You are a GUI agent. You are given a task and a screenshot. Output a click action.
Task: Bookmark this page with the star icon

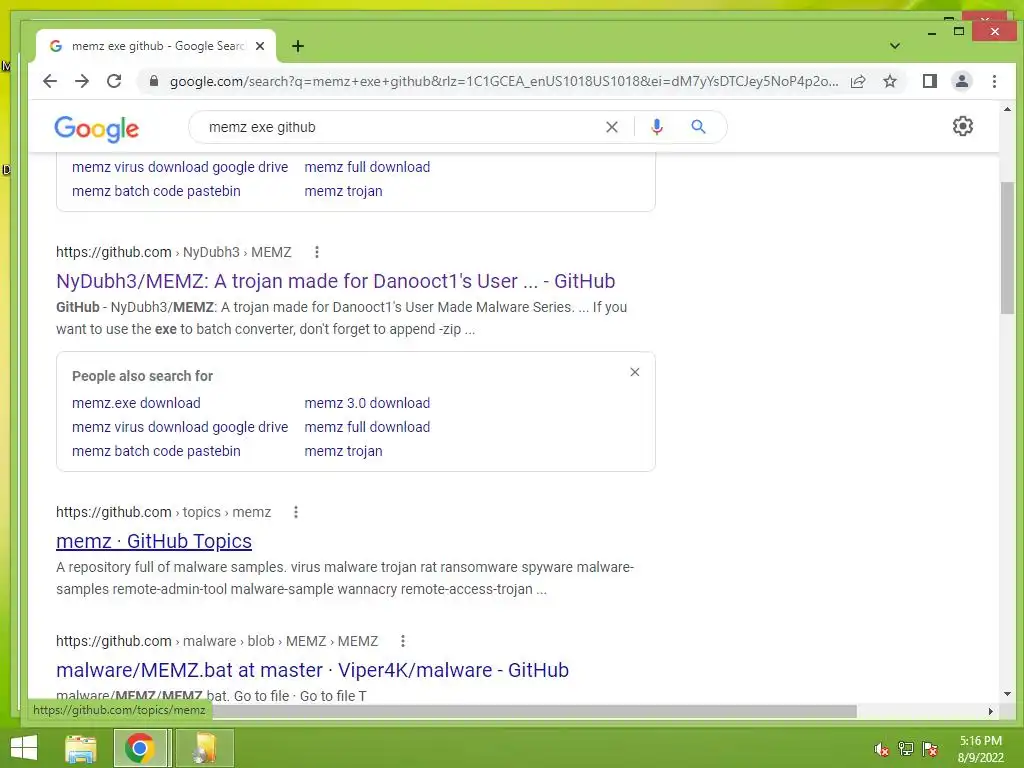(x=889, y=81)
